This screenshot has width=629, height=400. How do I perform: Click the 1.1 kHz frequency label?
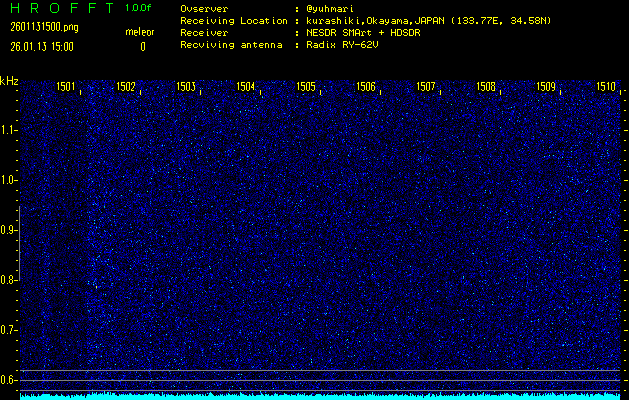[x=9, y=130]
